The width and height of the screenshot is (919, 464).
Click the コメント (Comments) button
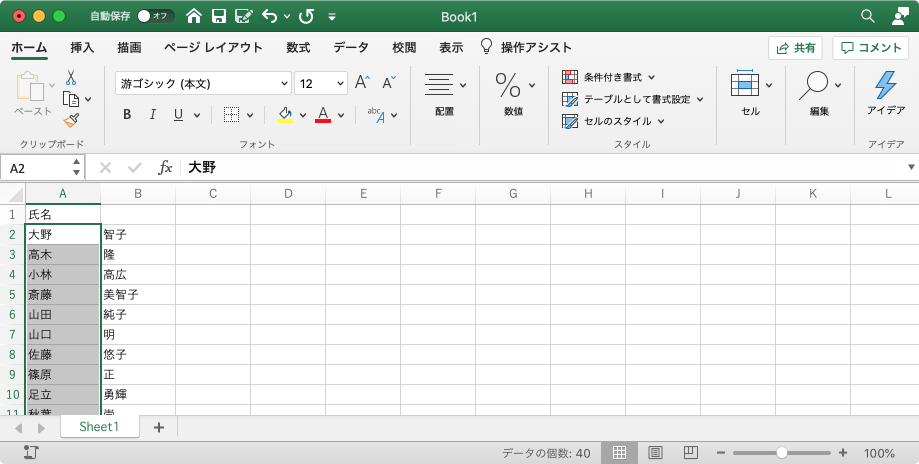pyautogui.click(x=870, y=48)
